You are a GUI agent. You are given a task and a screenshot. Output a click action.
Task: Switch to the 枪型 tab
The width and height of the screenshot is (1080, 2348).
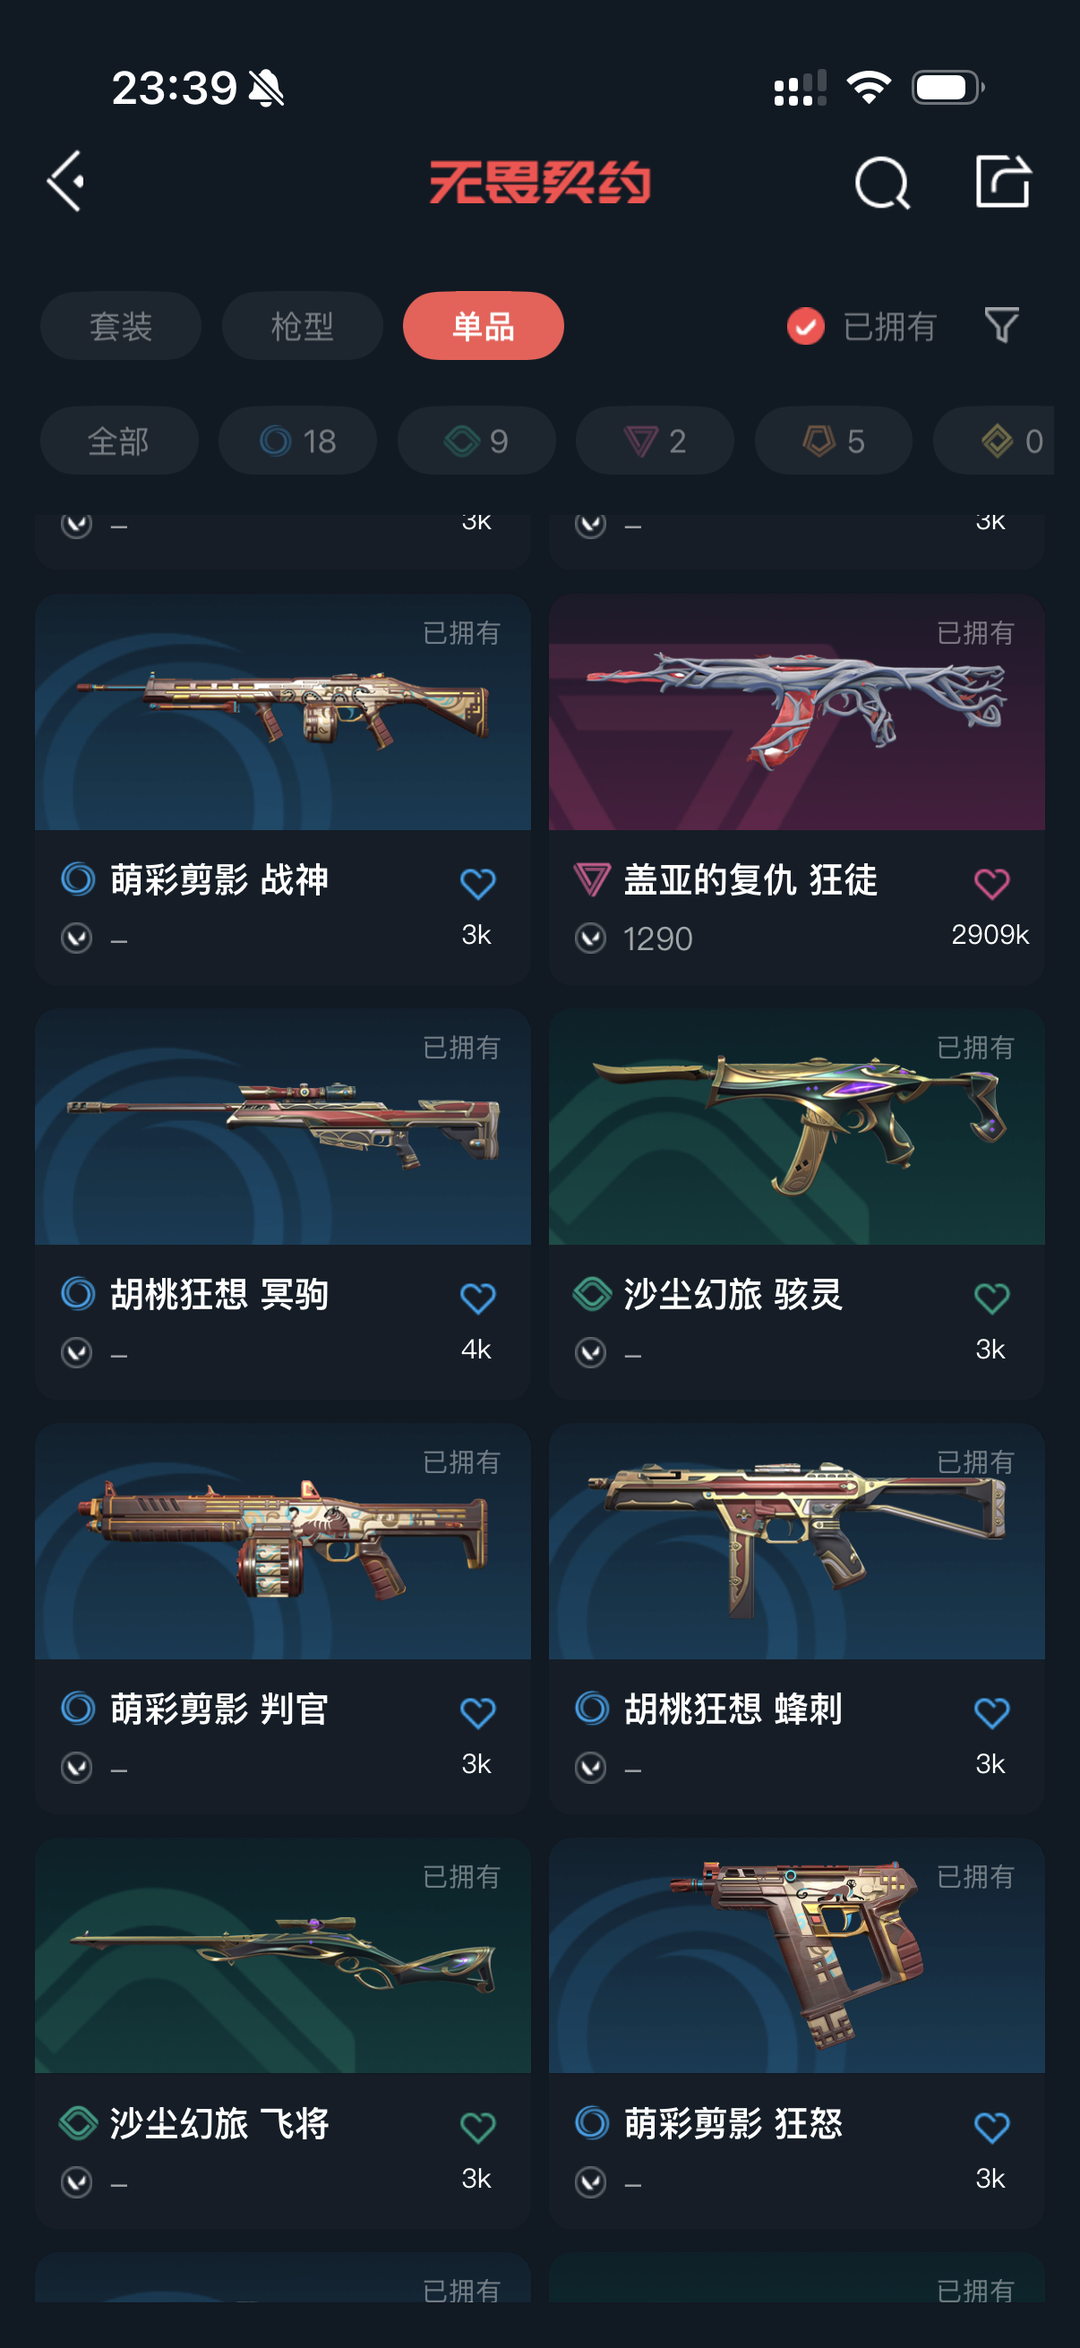click(302, 326)
